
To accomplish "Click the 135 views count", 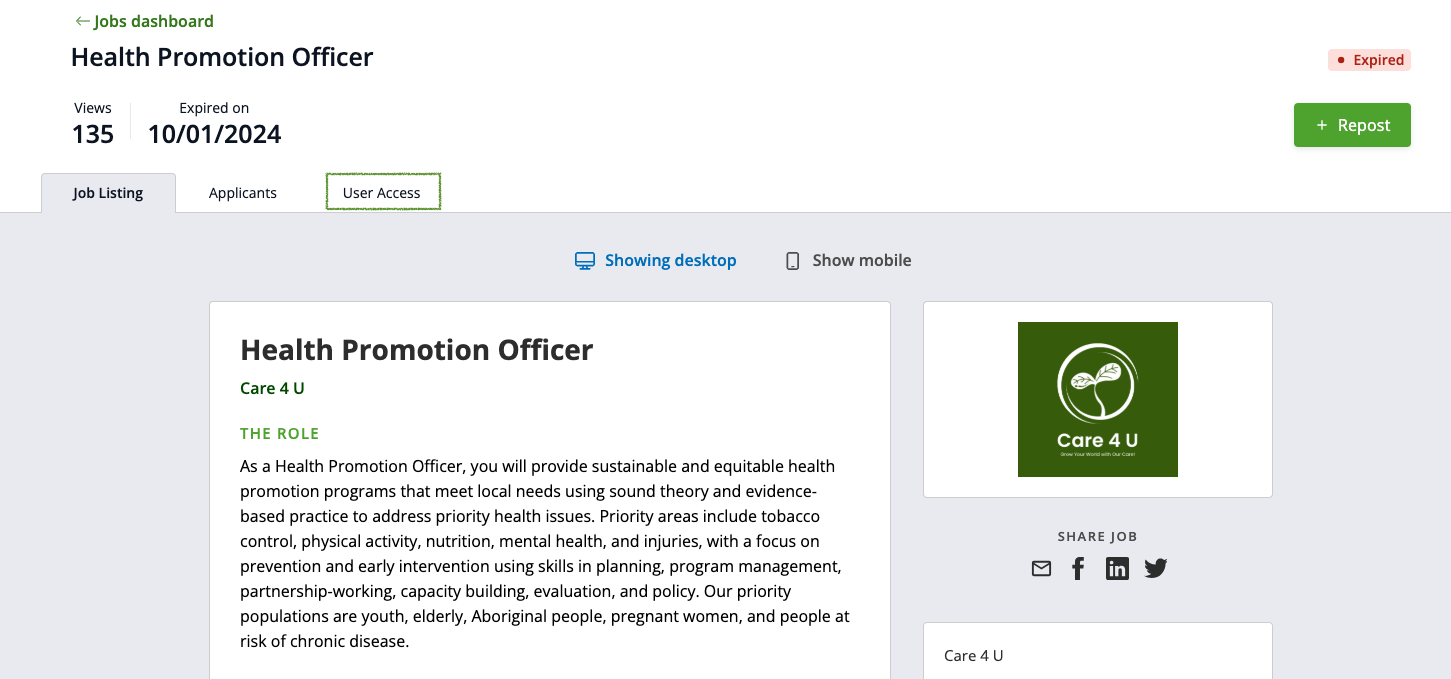I will pyautogui.click(x=93, y=134).
